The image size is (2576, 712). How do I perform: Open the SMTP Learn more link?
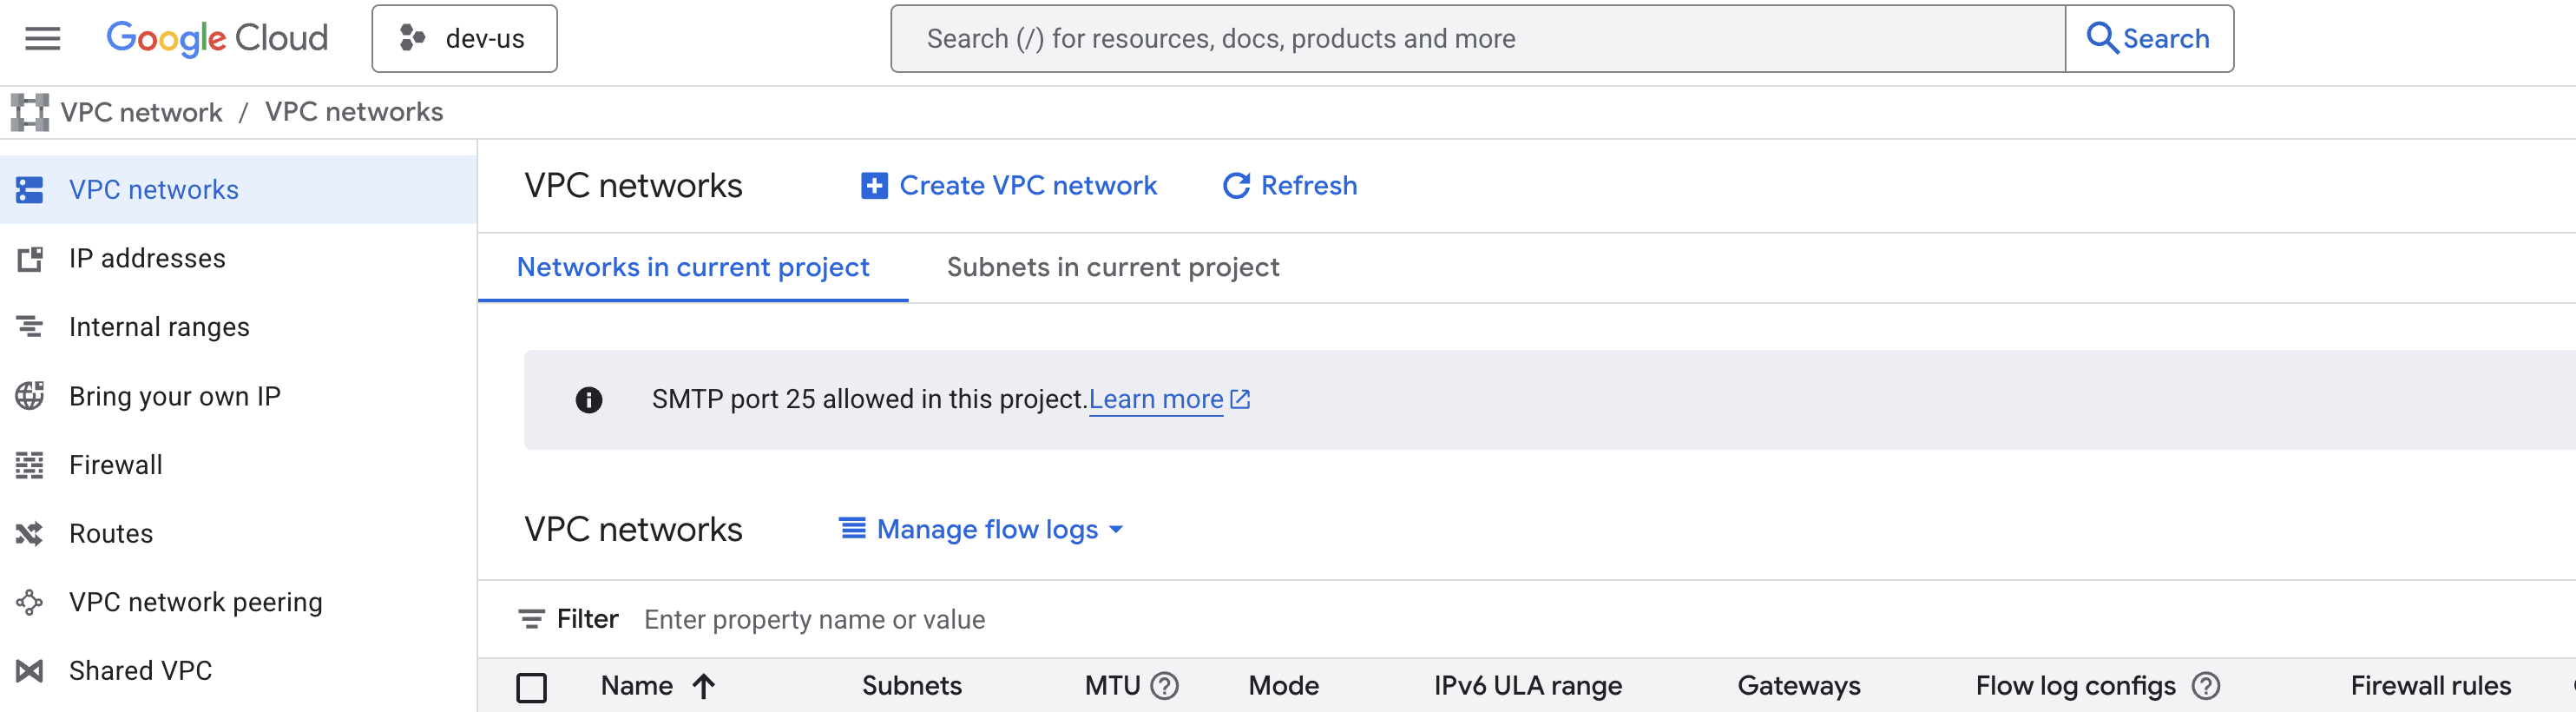tap(1157, 399)
